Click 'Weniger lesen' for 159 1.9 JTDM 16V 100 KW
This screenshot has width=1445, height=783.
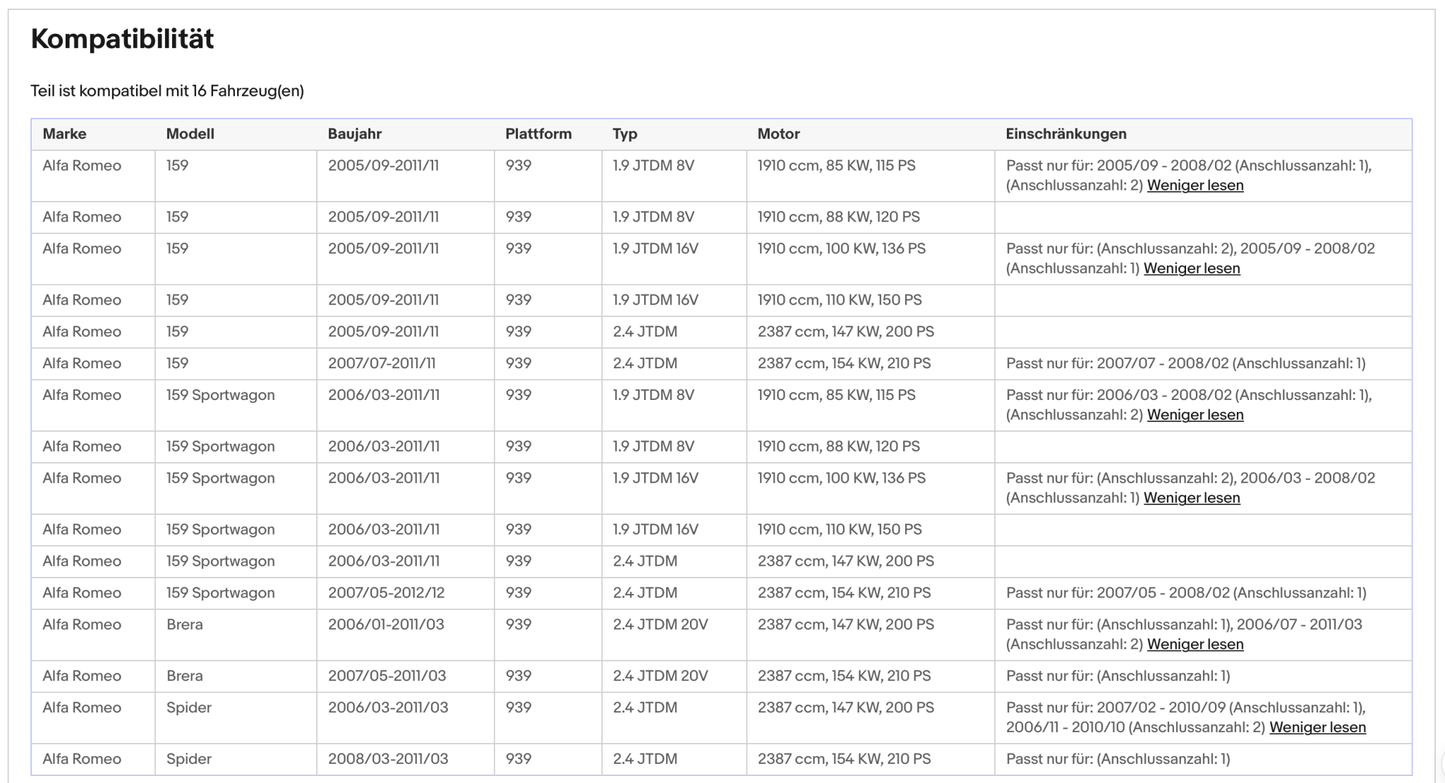1191,268
